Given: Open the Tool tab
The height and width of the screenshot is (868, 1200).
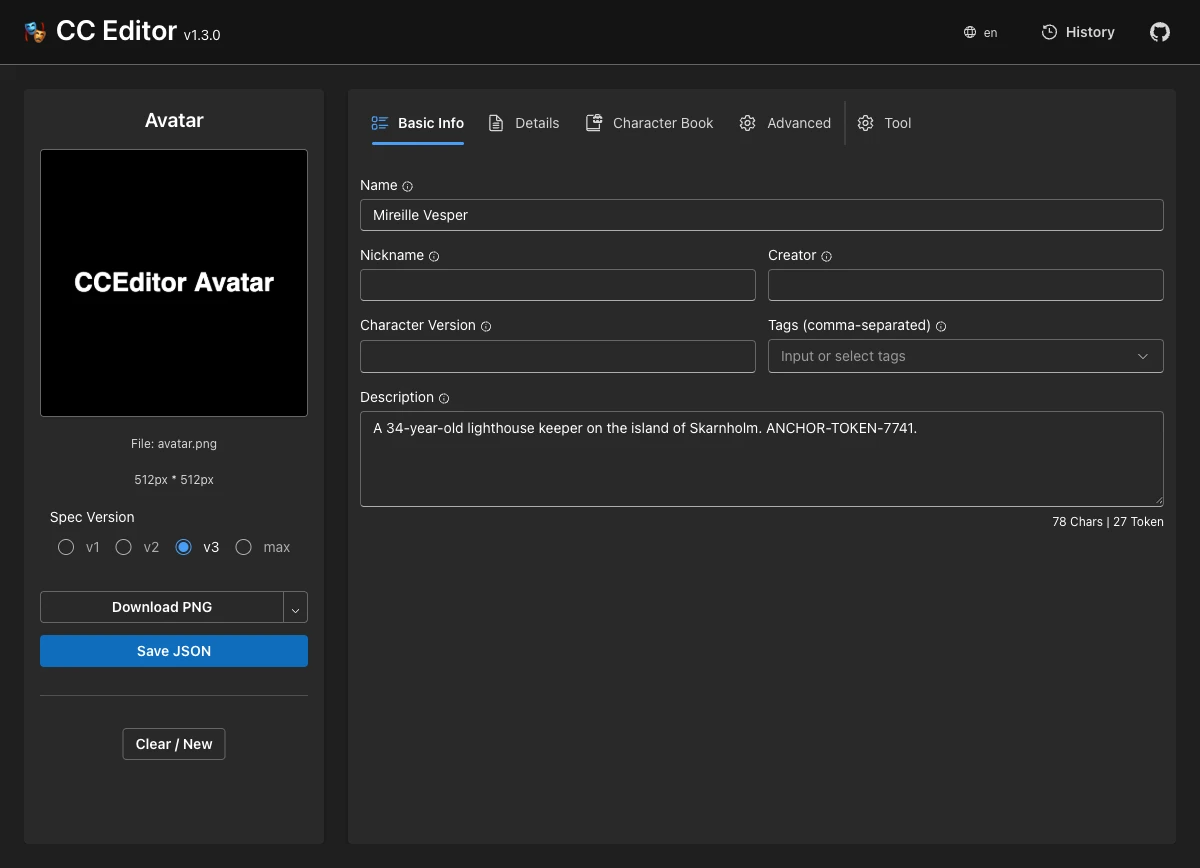Looking at the screenshot, I should (885, 123).
